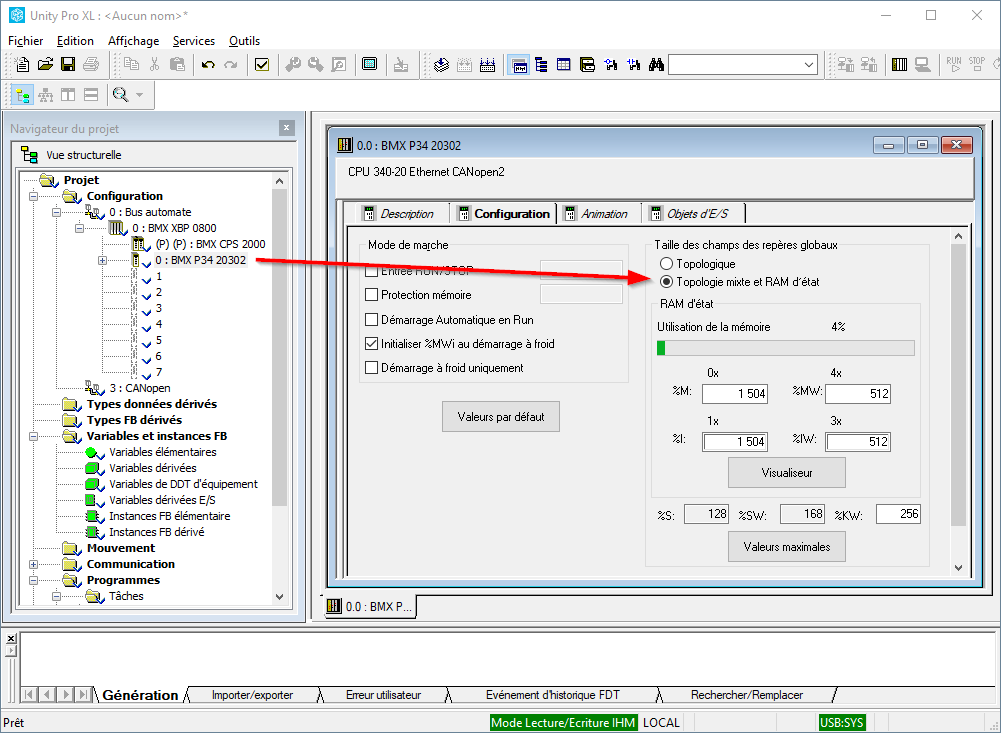Click the zoom magnifier icon
Screen dimensions: 1001x733
click(x=121, y=95)
